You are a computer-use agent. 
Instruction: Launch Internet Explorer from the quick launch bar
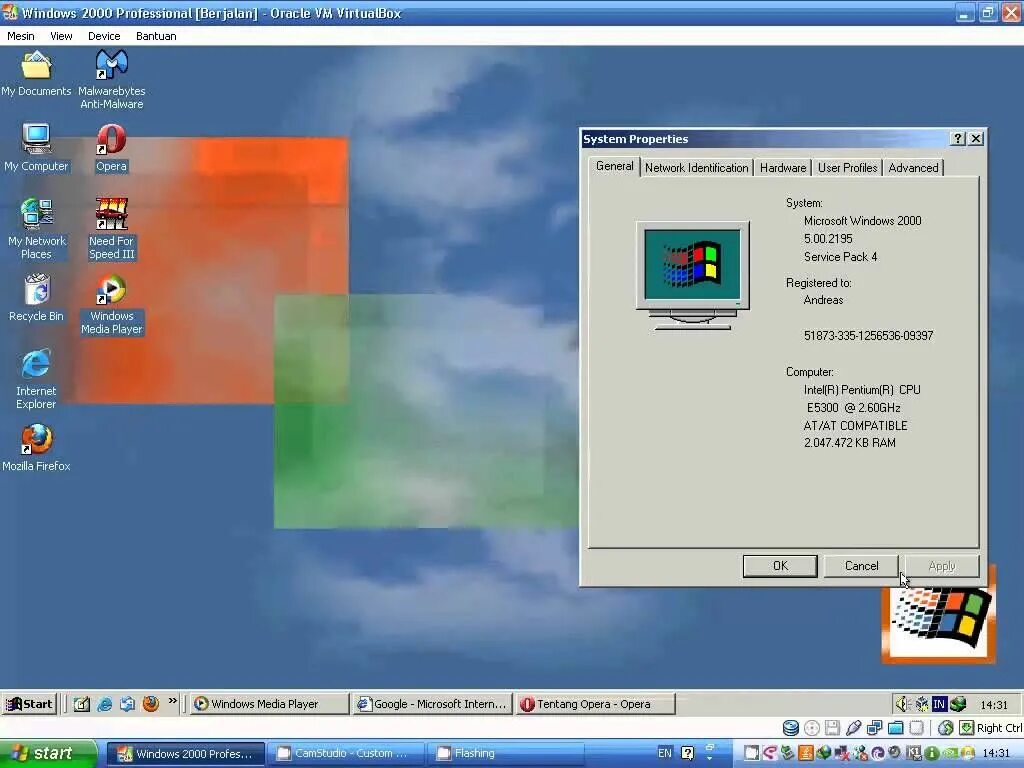click(105, 704)
